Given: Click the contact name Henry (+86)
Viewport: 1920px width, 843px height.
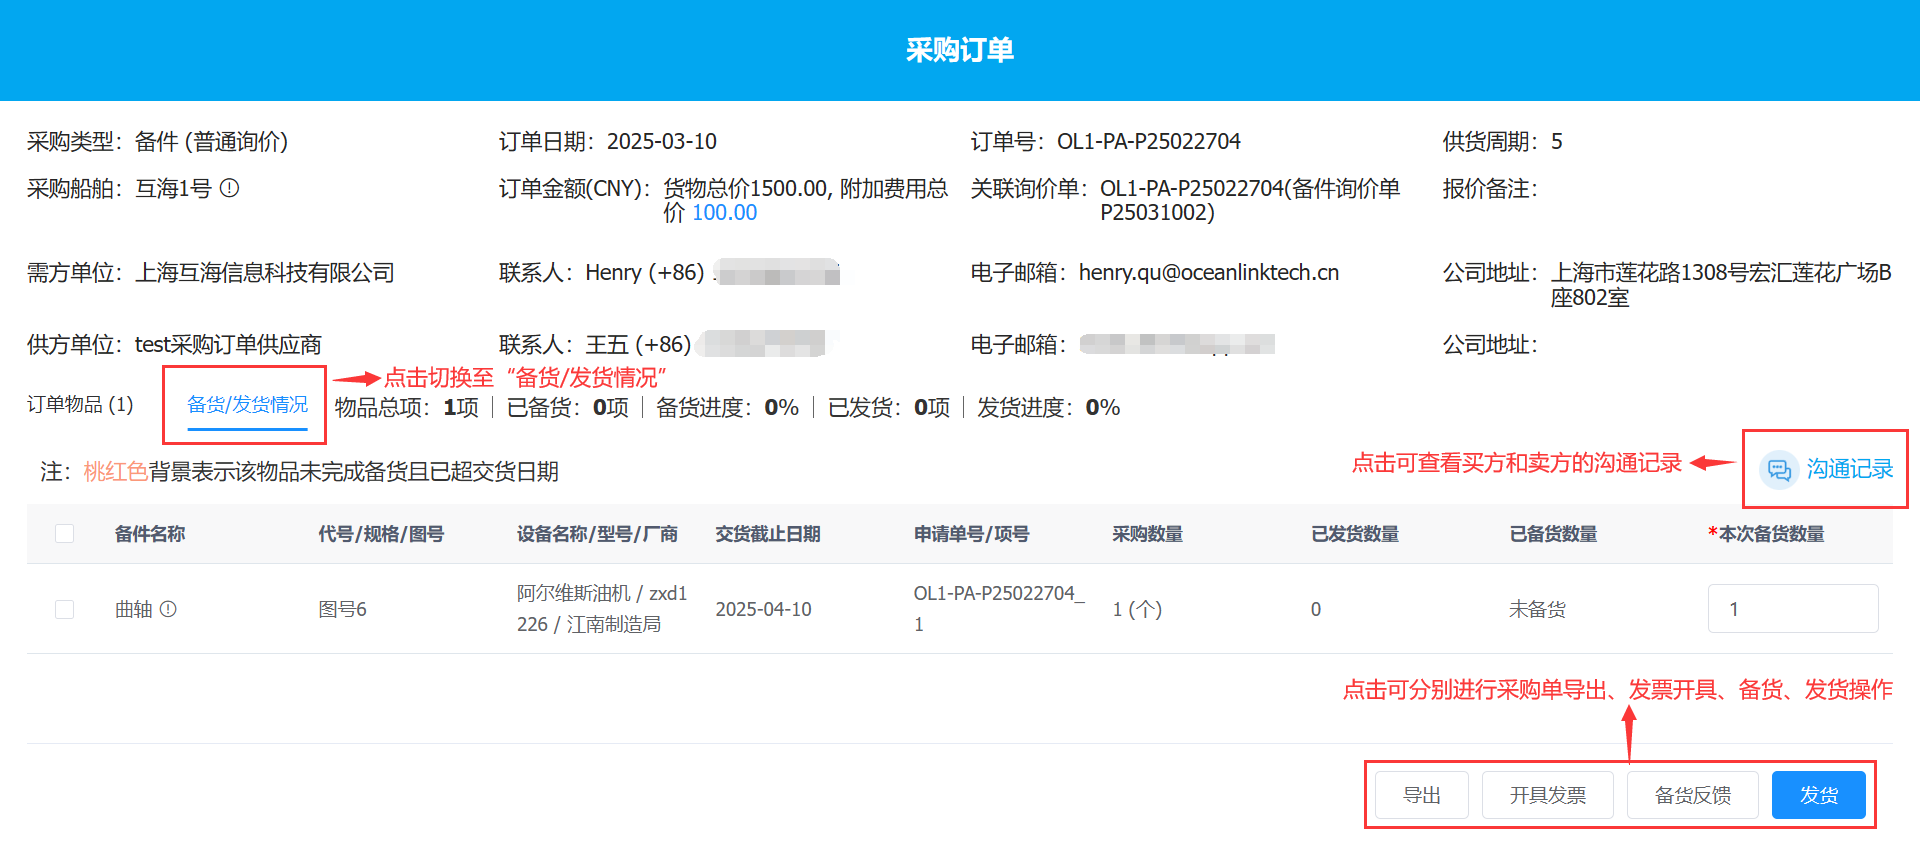Looking at the screenshot, I should pos(645,273).
